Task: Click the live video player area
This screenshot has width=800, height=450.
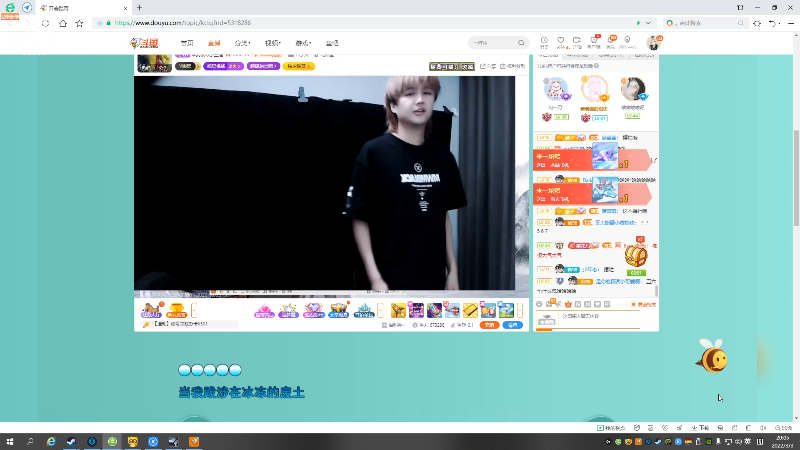Action: (324, 183)
